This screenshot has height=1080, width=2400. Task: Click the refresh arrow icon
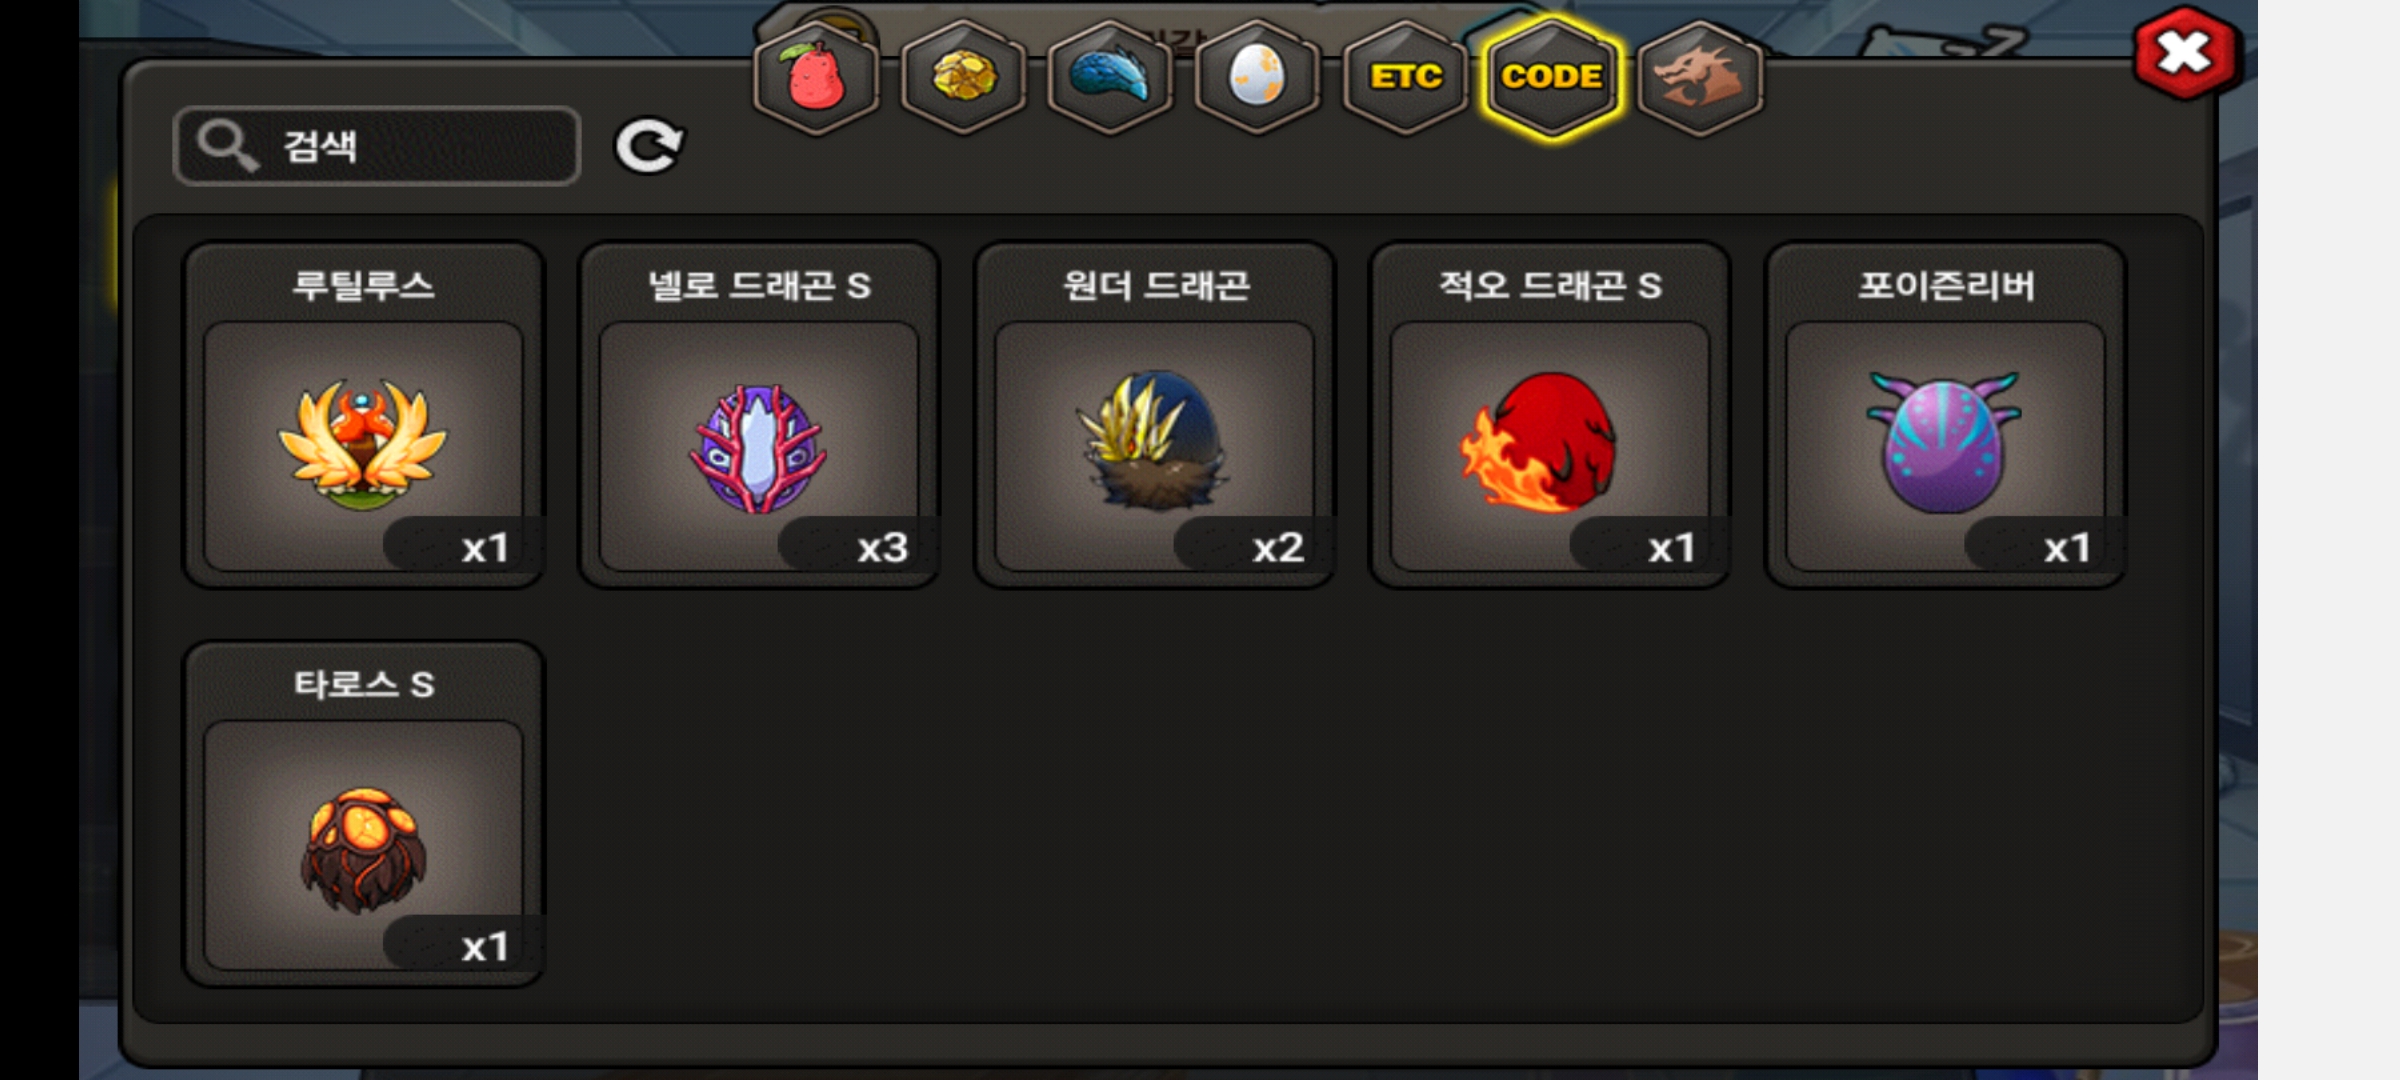point(649,146)
